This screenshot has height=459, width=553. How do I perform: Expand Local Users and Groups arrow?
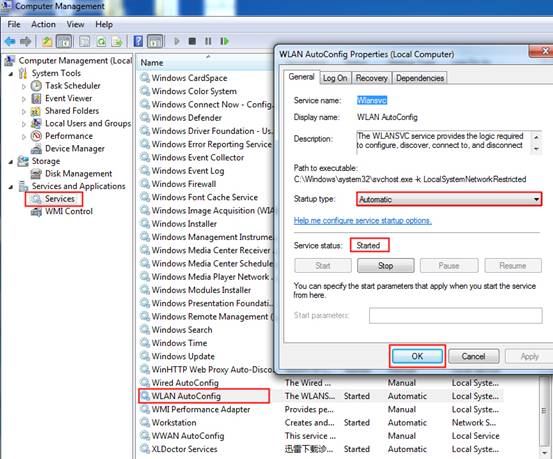[x=24, y=124]
